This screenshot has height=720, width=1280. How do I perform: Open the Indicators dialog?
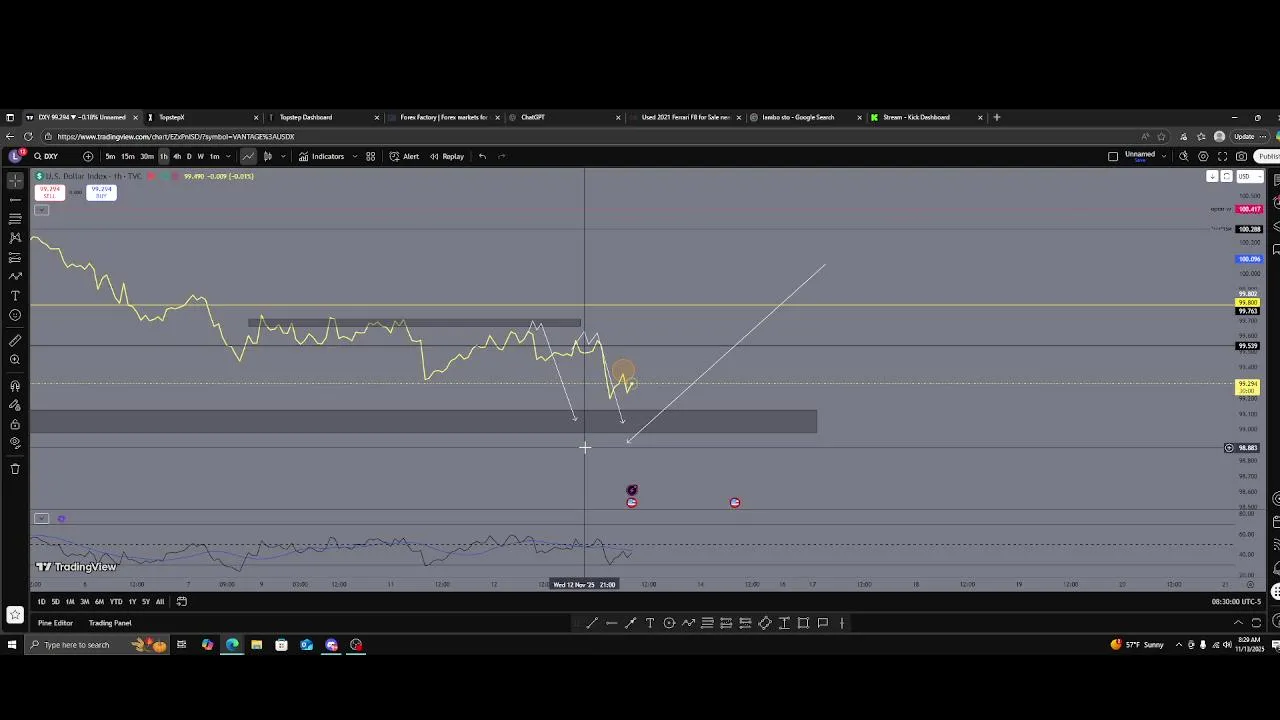pos(321,156)
